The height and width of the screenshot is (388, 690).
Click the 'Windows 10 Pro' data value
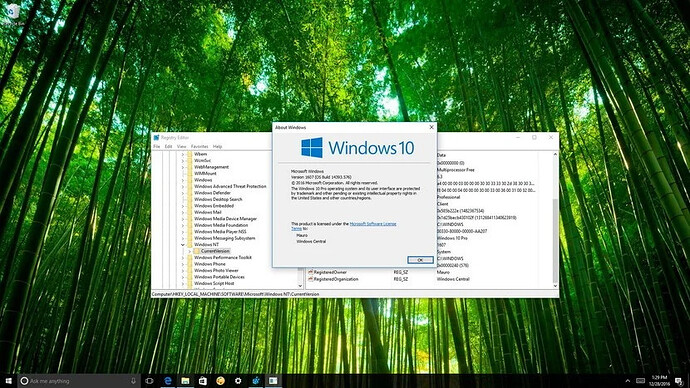pyautogui.click(x=452, y=238)
